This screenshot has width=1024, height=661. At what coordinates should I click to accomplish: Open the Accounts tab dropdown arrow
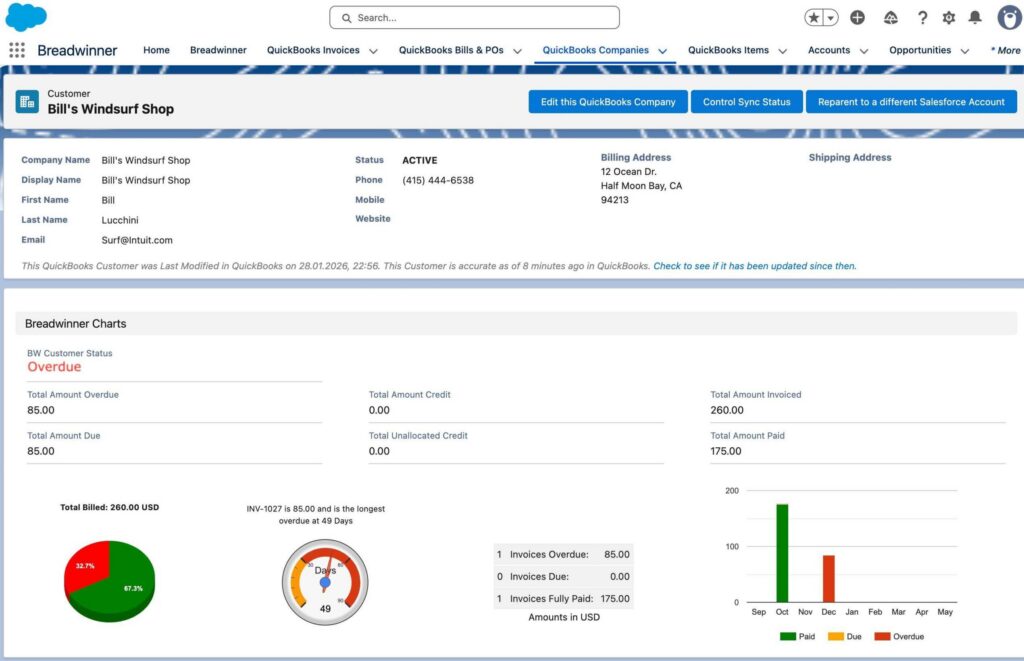pyautogui.click(x=864, y=50)
